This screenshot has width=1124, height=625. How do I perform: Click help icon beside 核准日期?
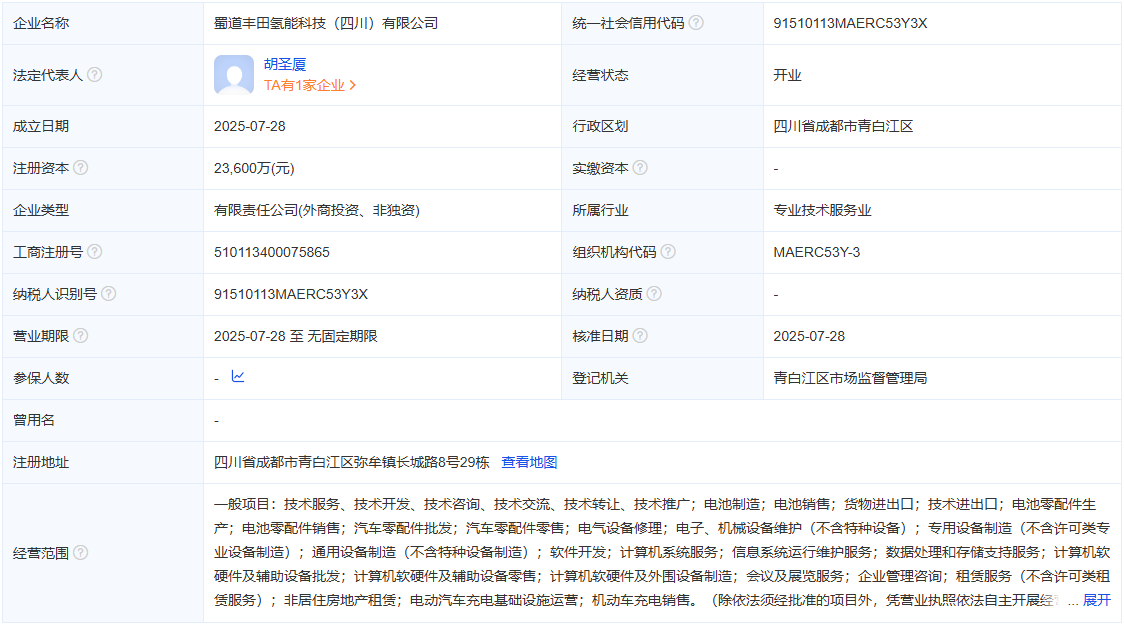(x=640, y=336)
